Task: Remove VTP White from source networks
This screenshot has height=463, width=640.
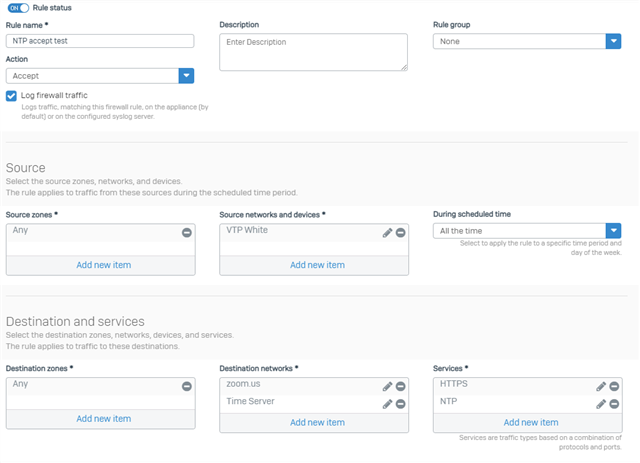Action: coord(401,233)
